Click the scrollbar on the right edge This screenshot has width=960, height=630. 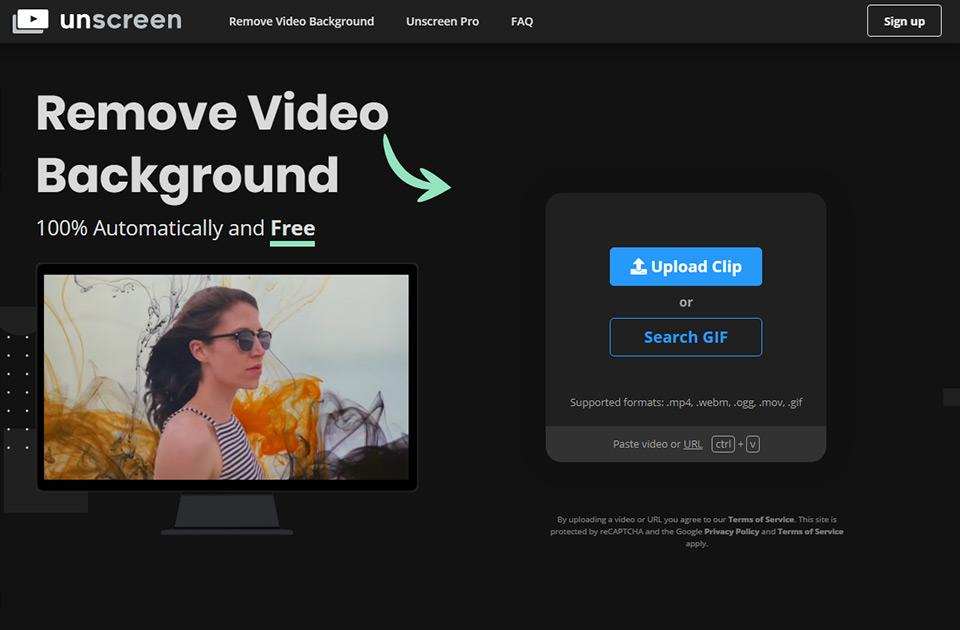[950, 397]
